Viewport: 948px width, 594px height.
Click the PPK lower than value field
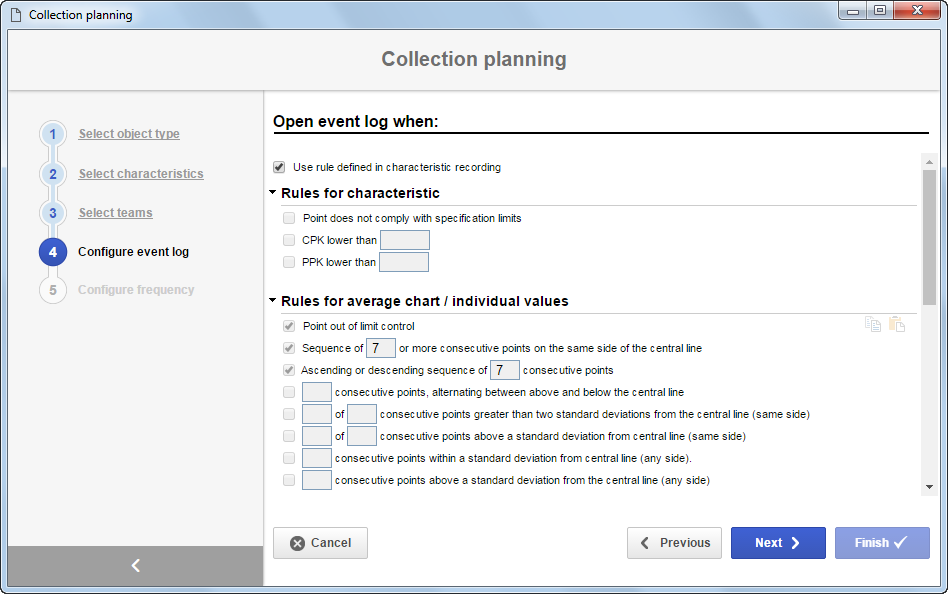pos(404,262)
